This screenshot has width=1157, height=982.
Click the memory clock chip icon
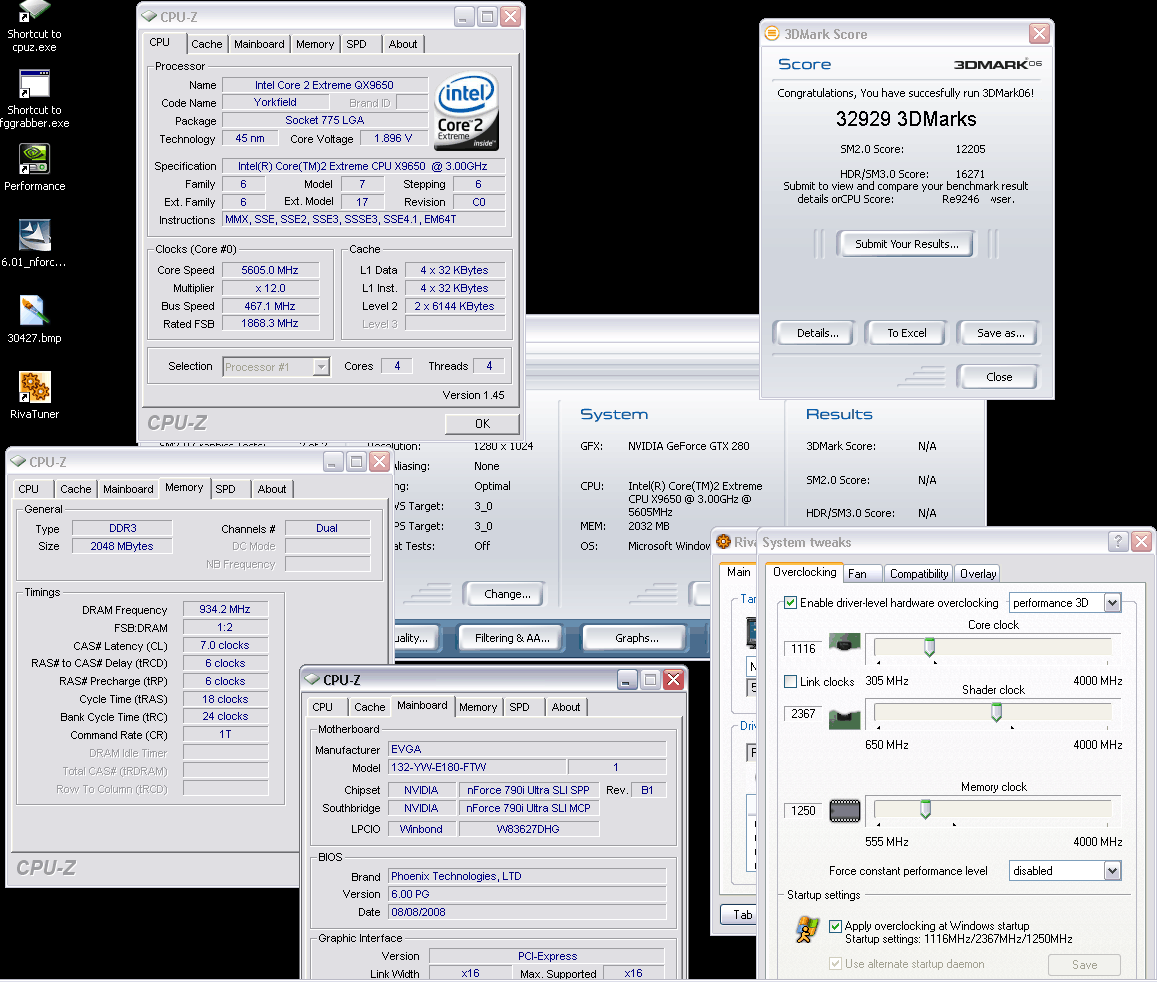pyautogui.click(x=845, y=810)
